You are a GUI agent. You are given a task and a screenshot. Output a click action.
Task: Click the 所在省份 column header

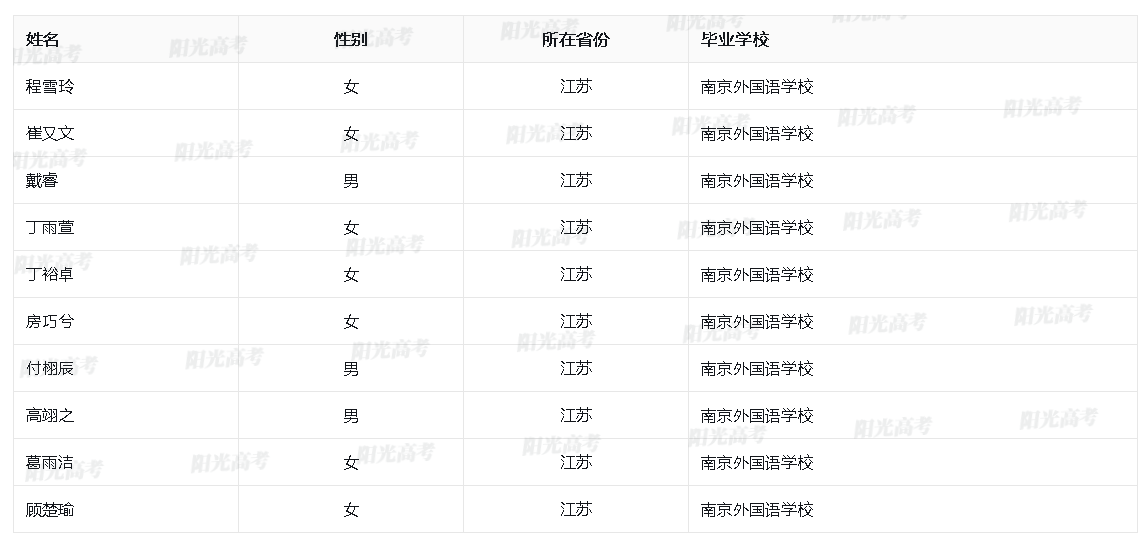[575, 40]
